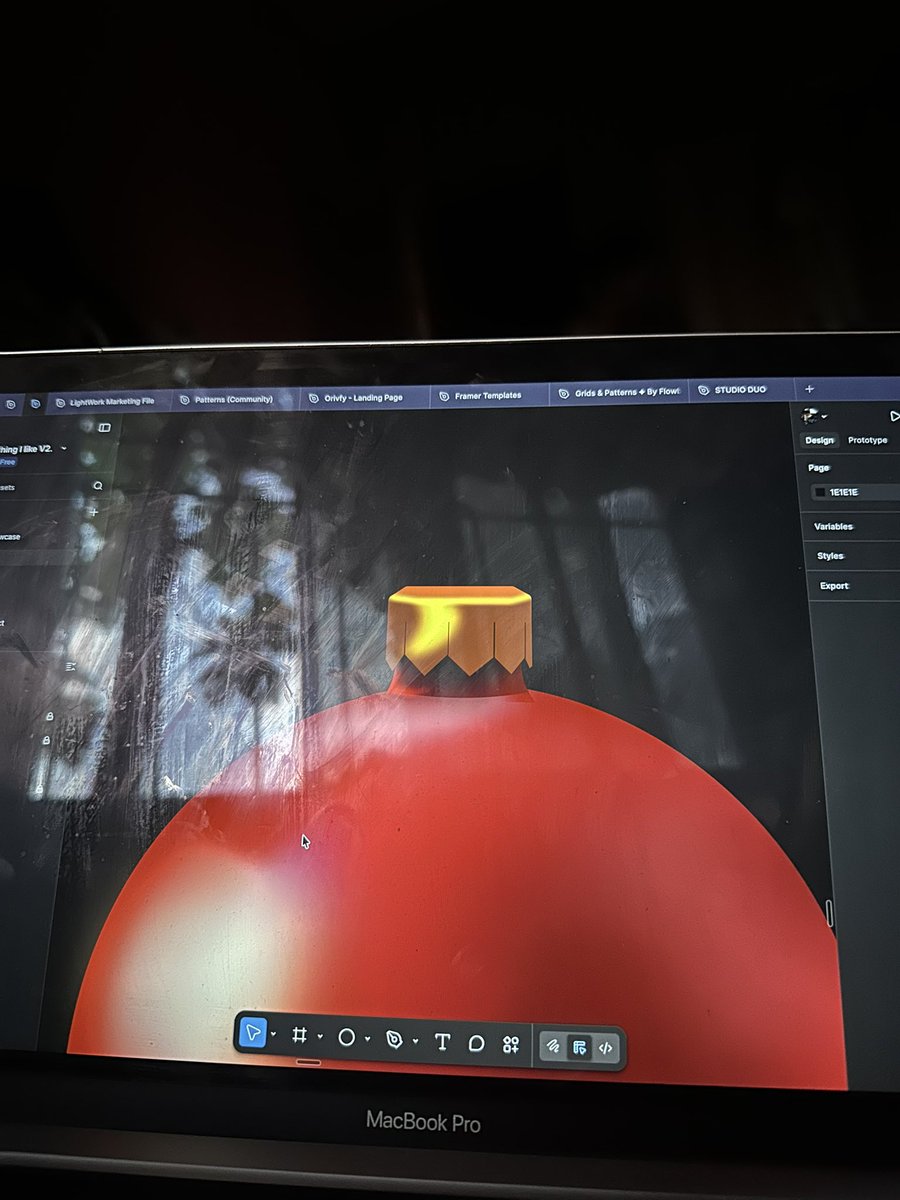Viewport: 900px width, 1200px height.
Task: Select the Ellipse shape tool
Action: [x=347, y=1038]
